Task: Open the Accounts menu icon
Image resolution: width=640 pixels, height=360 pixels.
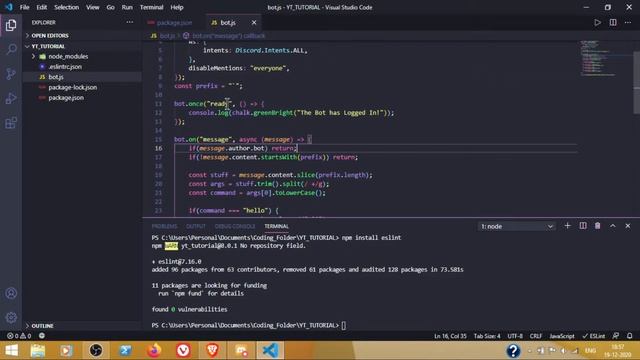Action: pos(11,293)
